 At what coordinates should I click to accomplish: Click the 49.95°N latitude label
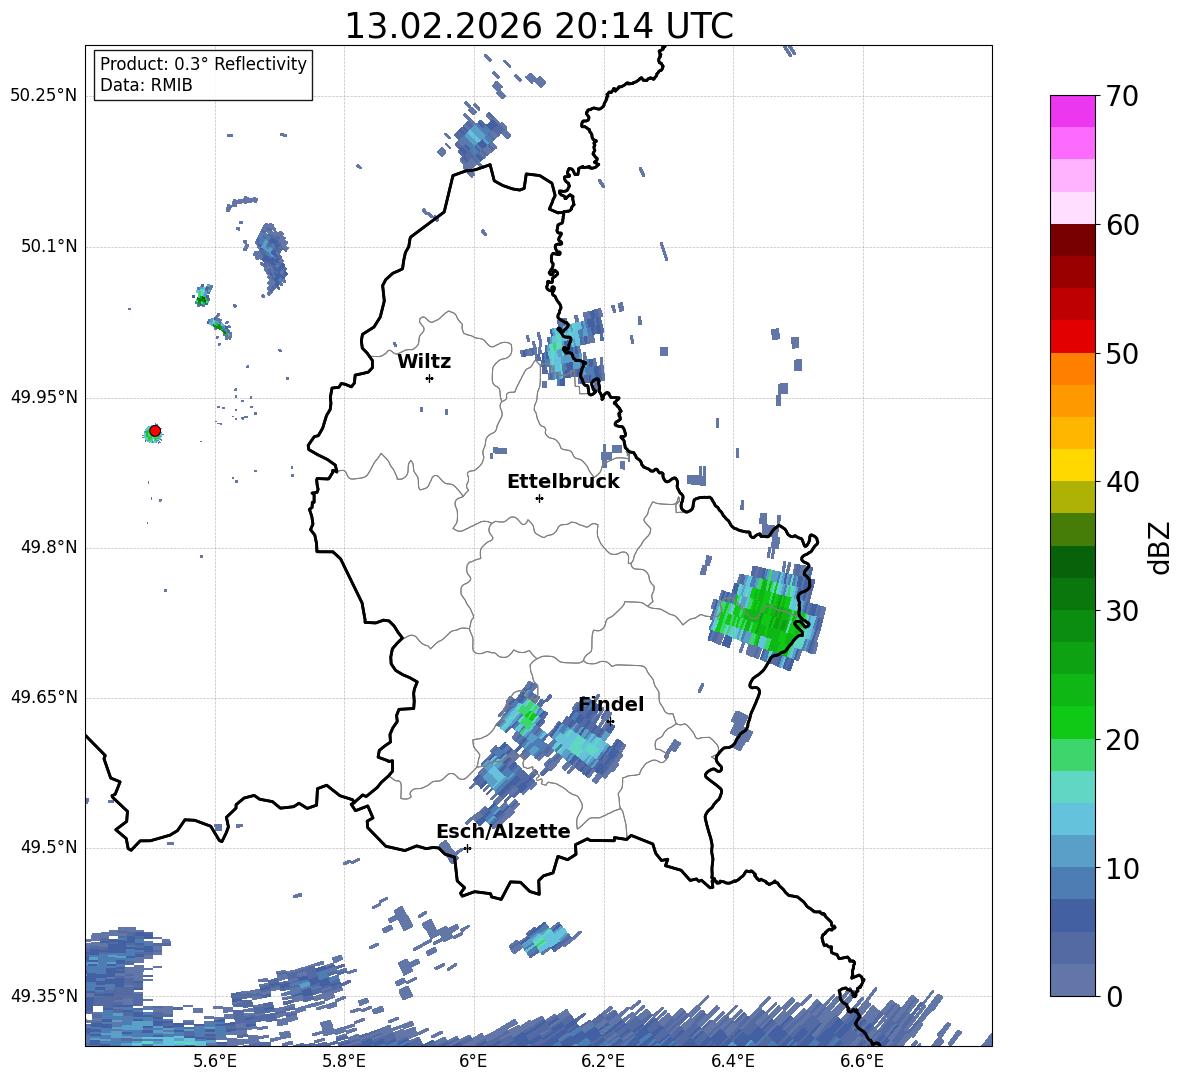tap(43, 397)
